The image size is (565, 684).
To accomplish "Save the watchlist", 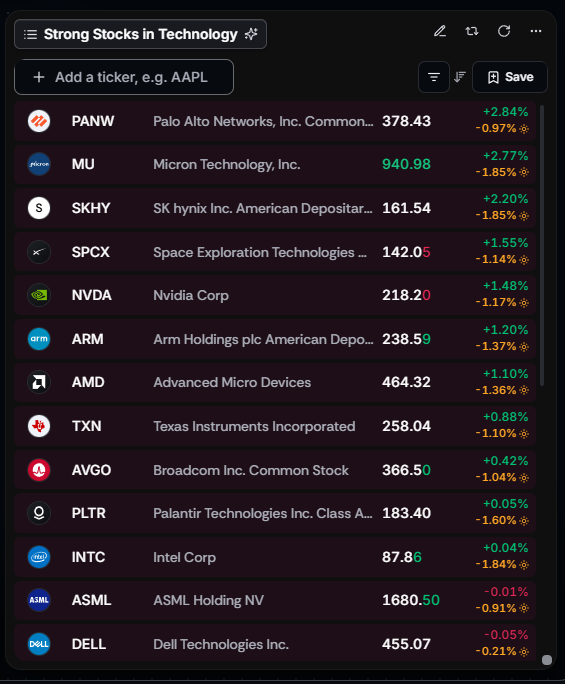I will 510,77.
